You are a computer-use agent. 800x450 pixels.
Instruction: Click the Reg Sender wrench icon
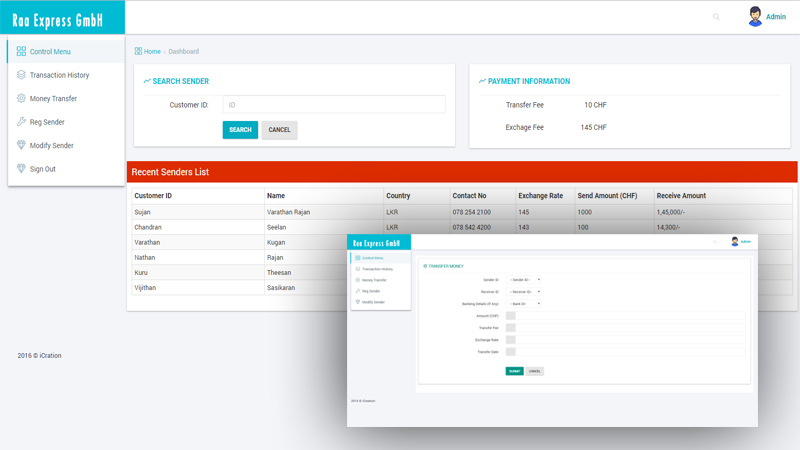point(21,122)
